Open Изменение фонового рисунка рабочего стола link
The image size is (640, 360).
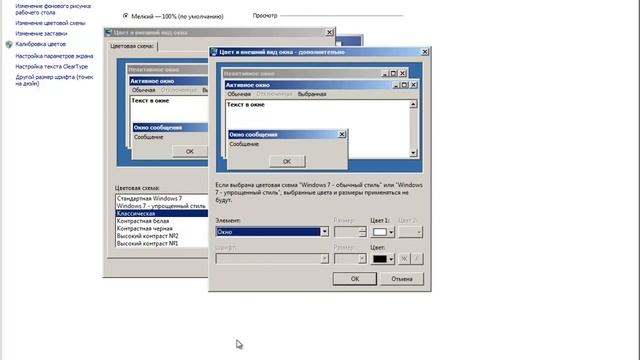(x=53, y=9)
